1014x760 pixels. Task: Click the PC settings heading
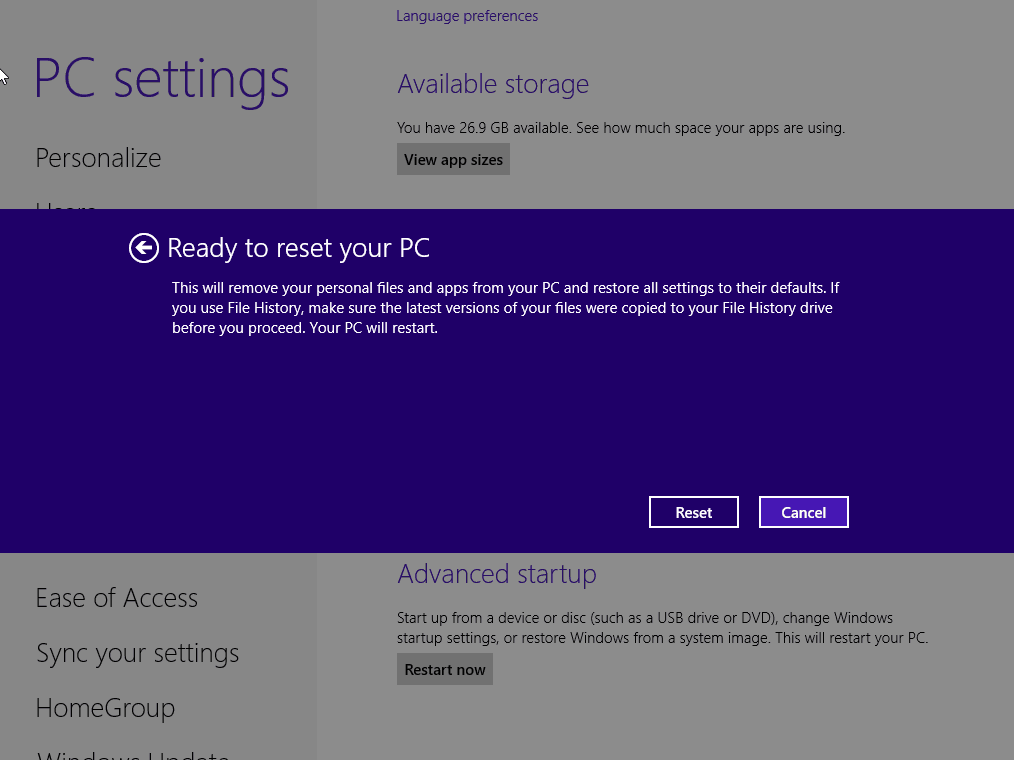[161, 78]
